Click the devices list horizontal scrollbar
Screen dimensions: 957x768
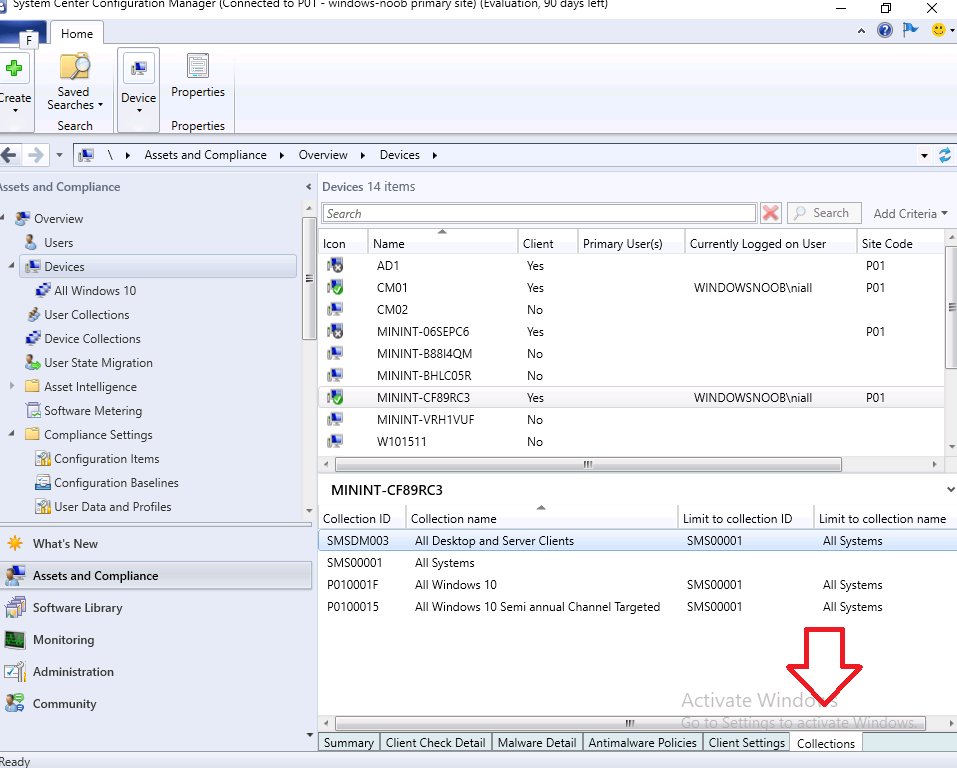point(588,465)
